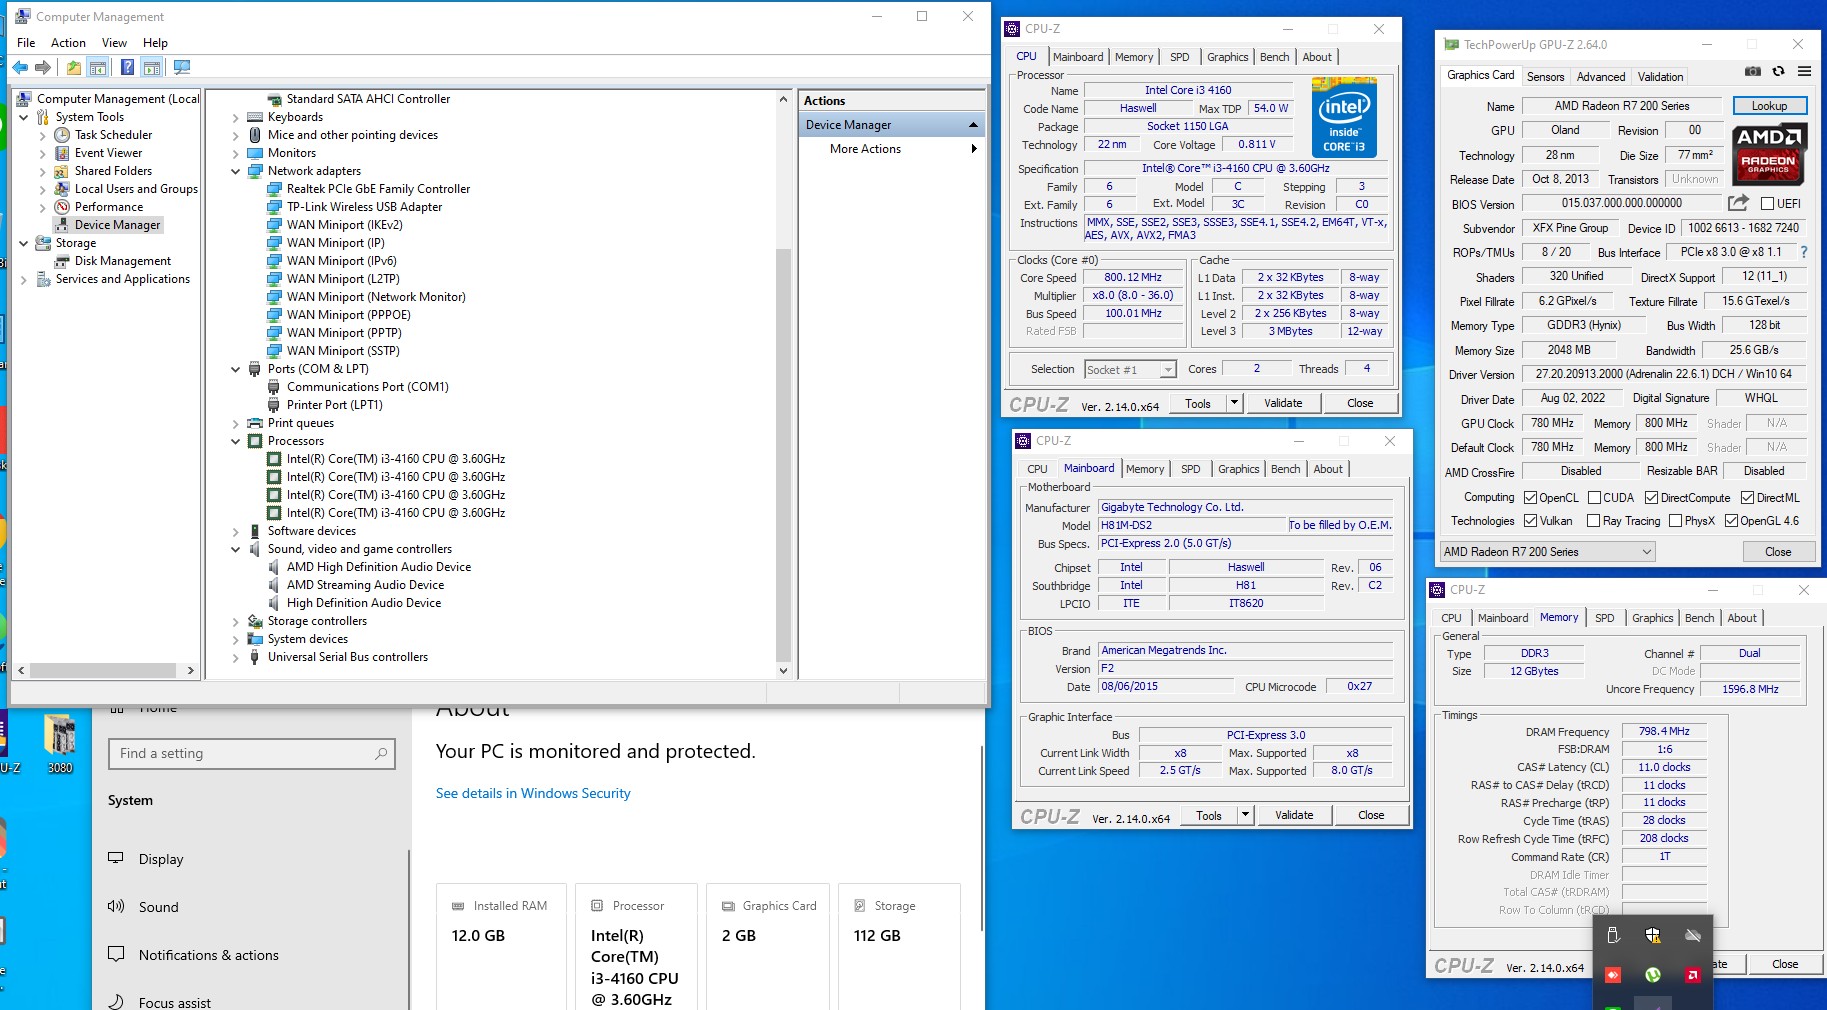Image resolution: width=1827 pixels, height=1010 pixels.
Task: Open the Action menu in Computer Management
Action: pyautogui.click(x=68, y=43)
